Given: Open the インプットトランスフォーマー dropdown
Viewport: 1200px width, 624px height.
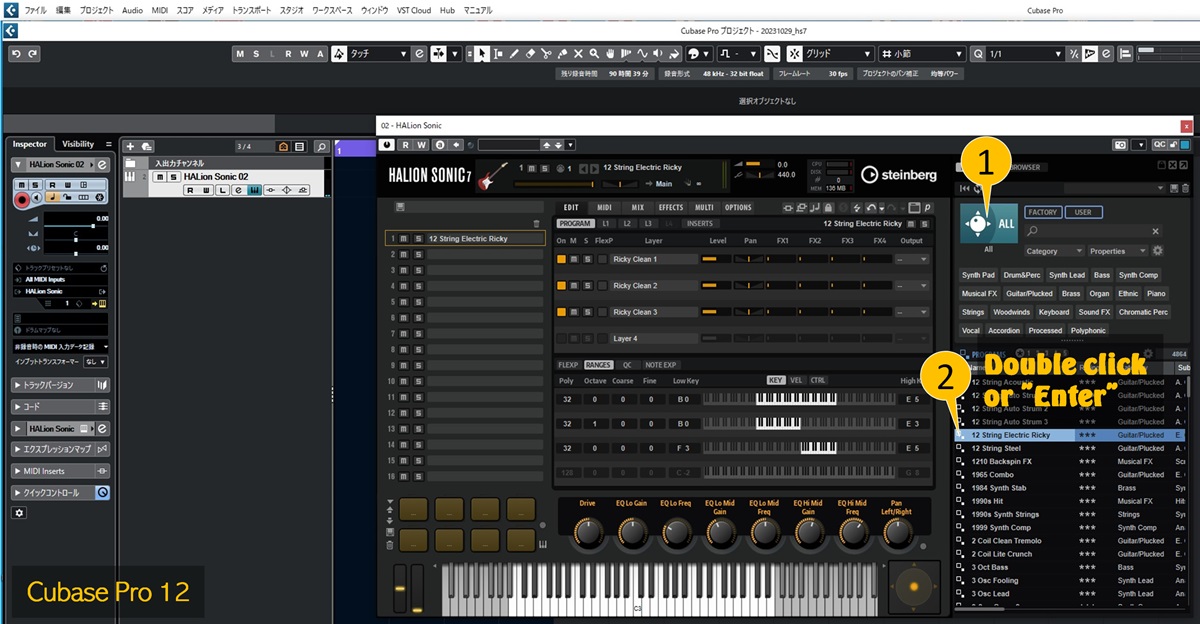Looking at the screenshot, I should tap(97, 362).
